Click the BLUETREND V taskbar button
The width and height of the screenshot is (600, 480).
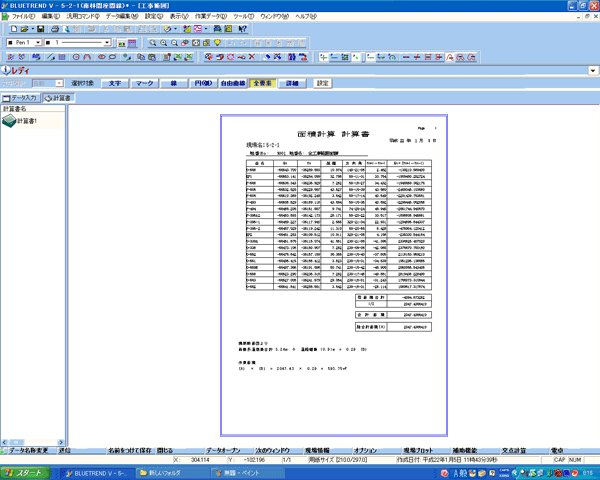(98, 473)
